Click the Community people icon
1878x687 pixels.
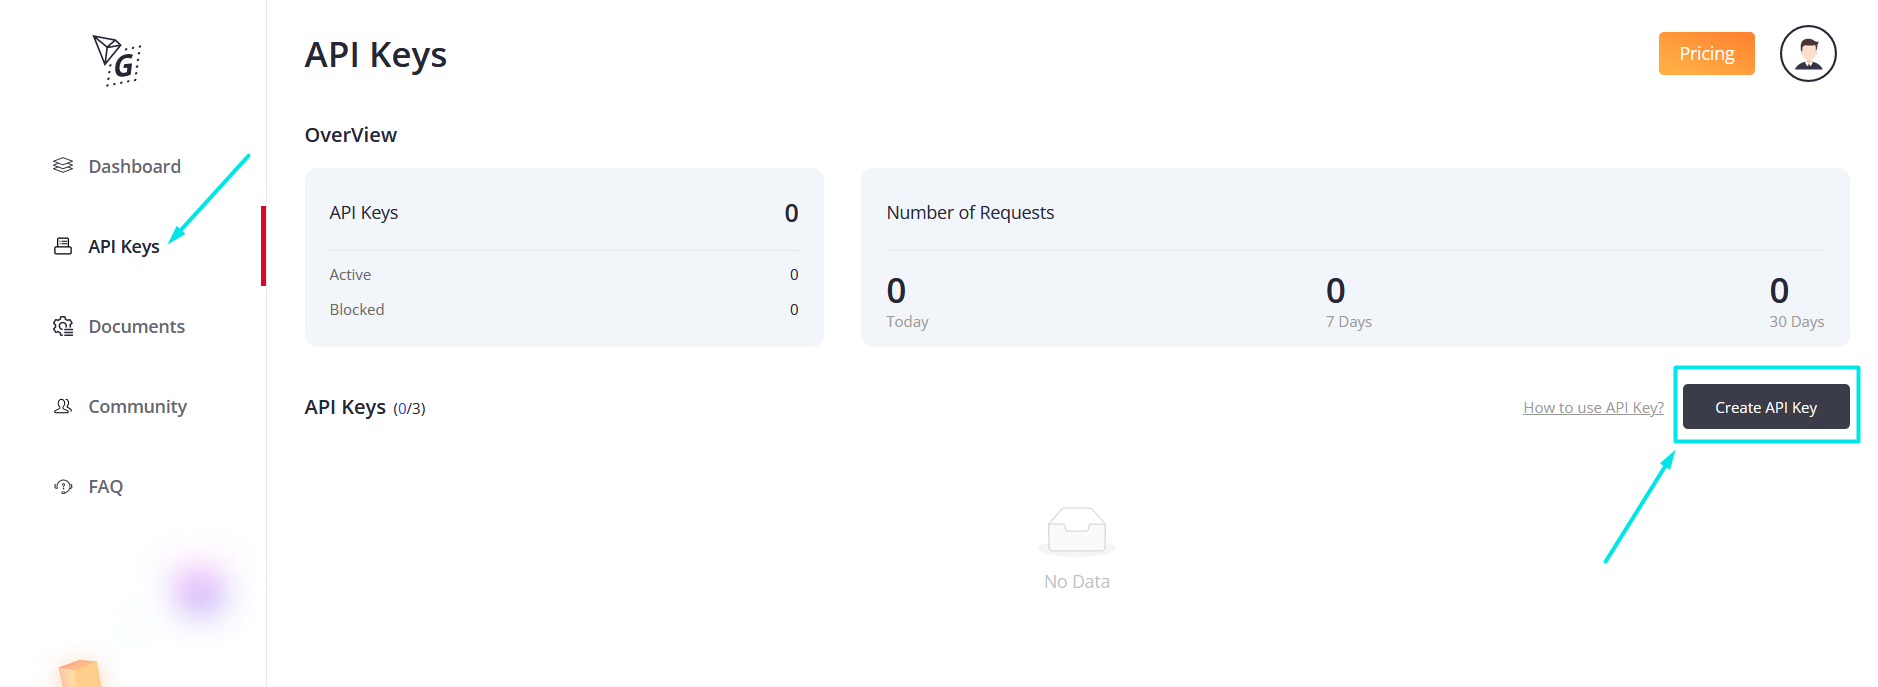point(63,406)
